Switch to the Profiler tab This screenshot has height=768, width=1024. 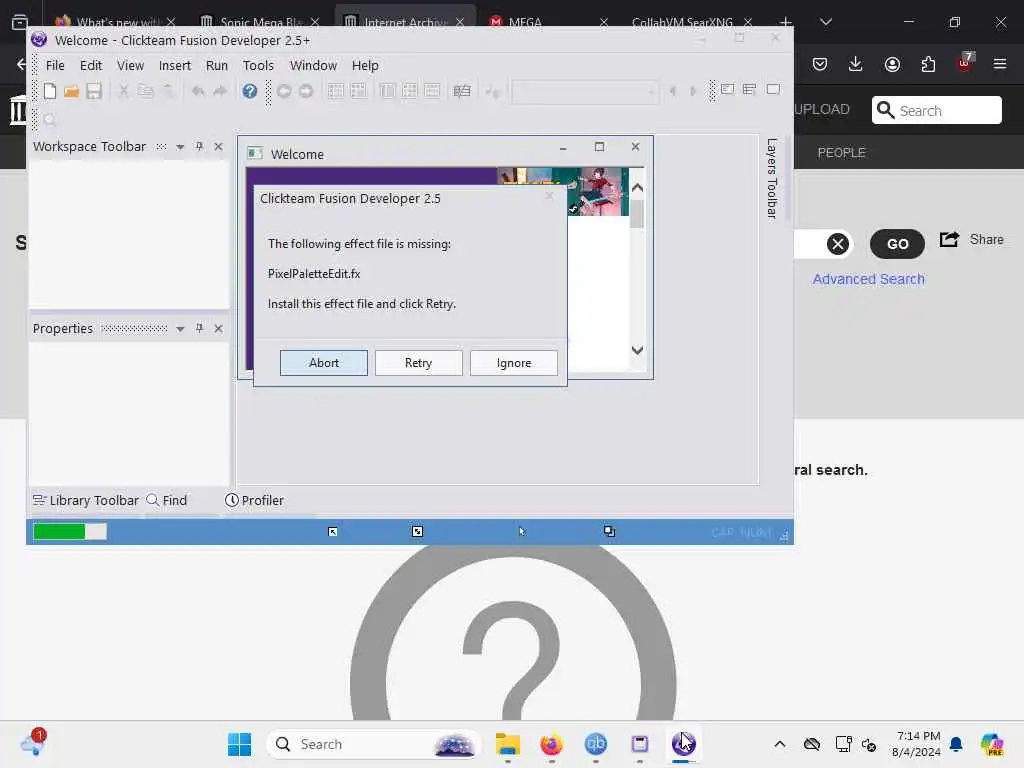(255, 500)
